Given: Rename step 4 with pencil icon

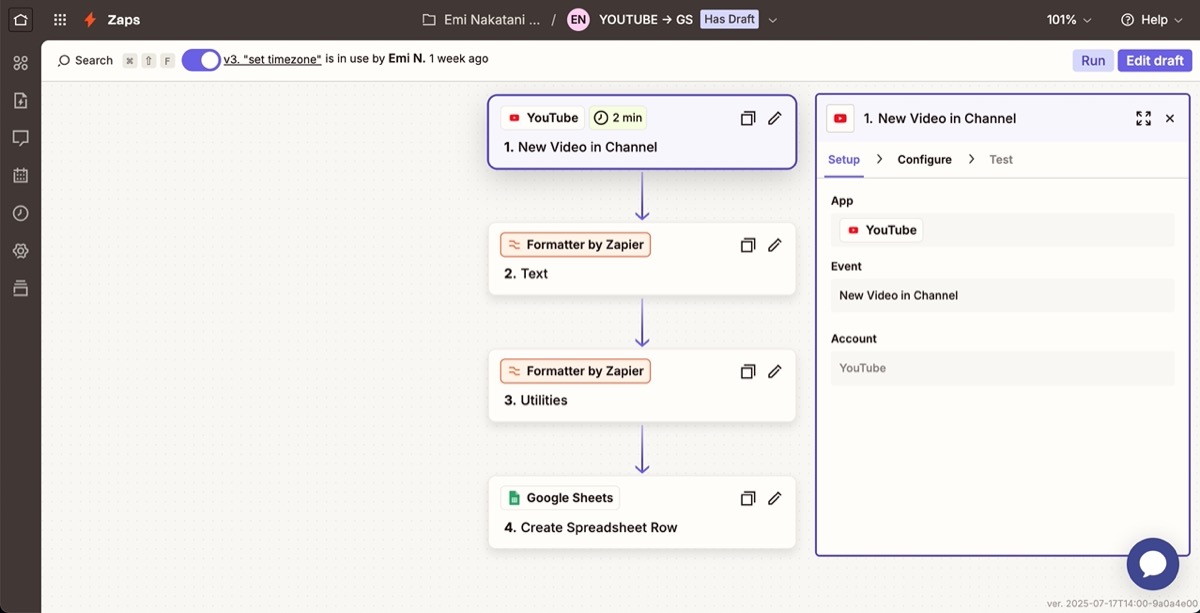Looking at the screenshot, I should click(774, 498).
